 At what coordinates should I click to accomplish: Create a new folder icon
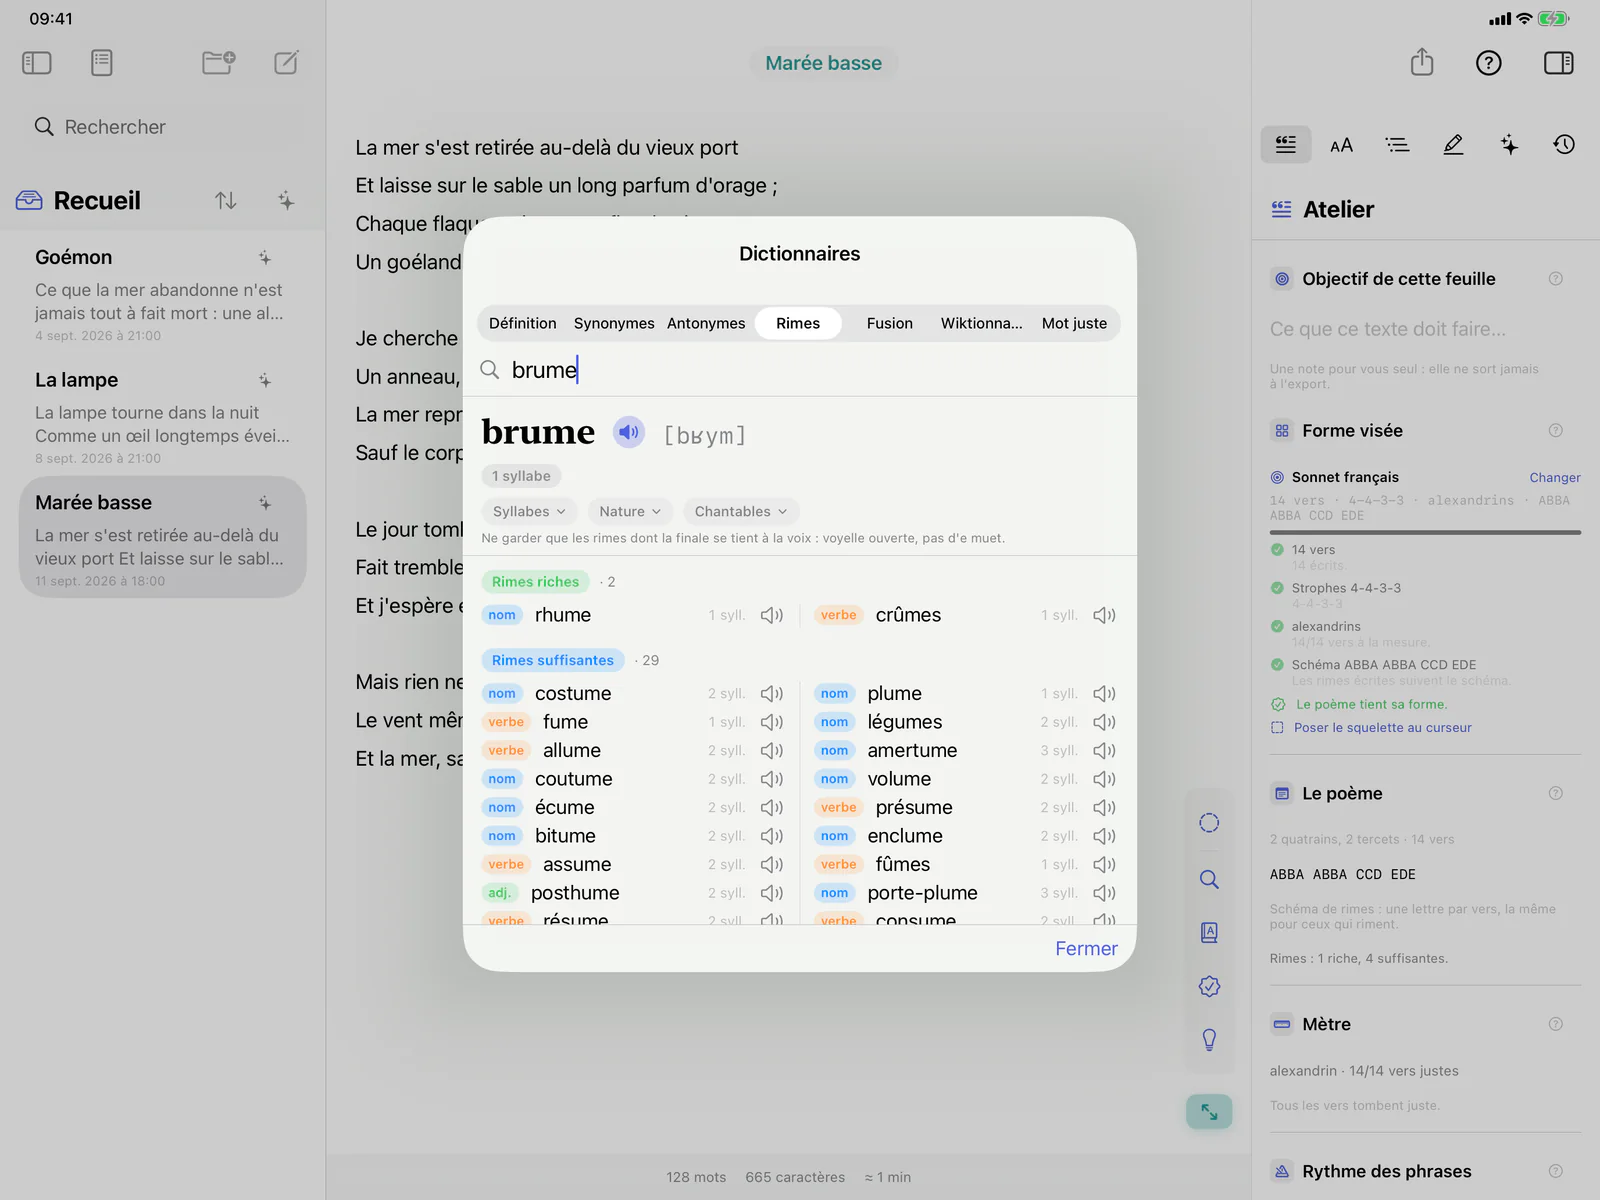click(218, 63)
